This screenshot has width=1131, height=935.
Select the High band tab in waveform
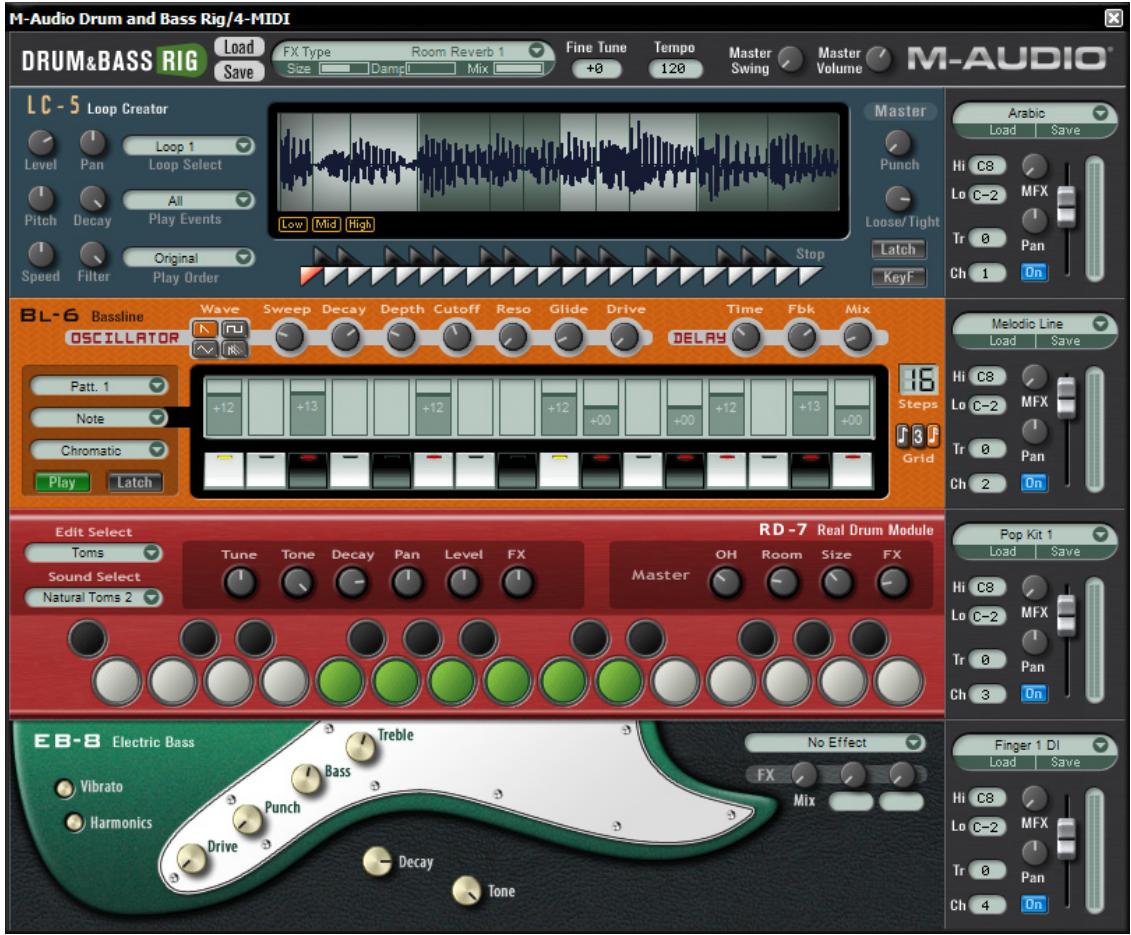point(360,224)
